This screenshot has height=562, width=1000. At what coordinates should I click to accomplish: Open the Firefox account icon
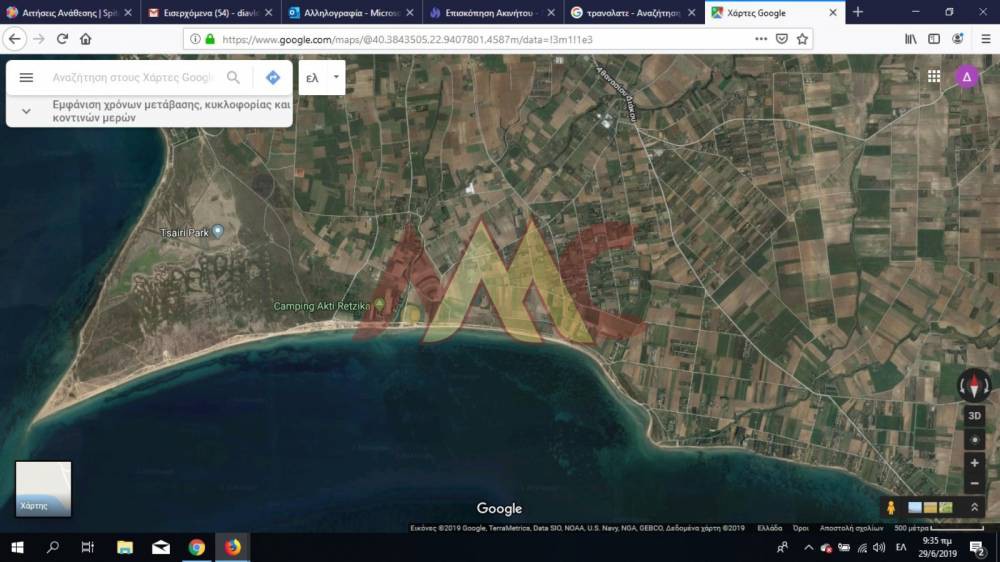click(x=957, y=39)
